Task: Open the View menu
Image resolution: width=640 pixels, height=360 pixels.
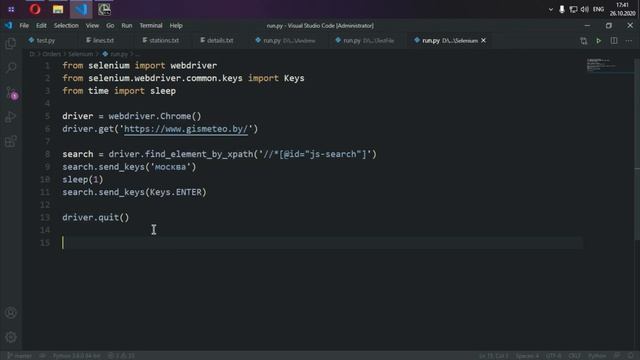Action: 92,25
